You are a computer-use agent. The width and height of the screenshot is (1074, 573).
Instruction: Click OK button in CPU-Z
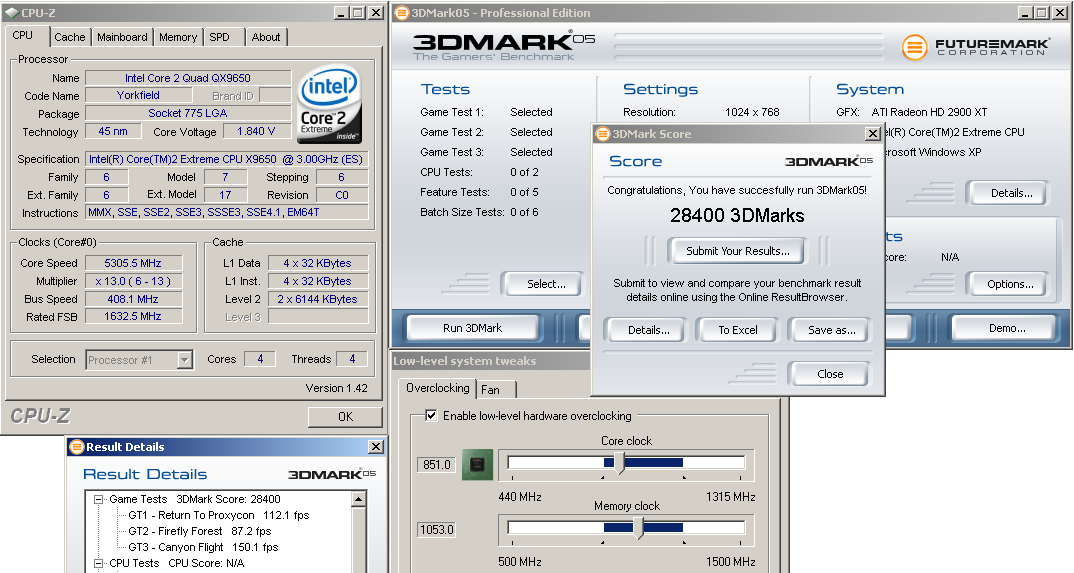point(345,416)
